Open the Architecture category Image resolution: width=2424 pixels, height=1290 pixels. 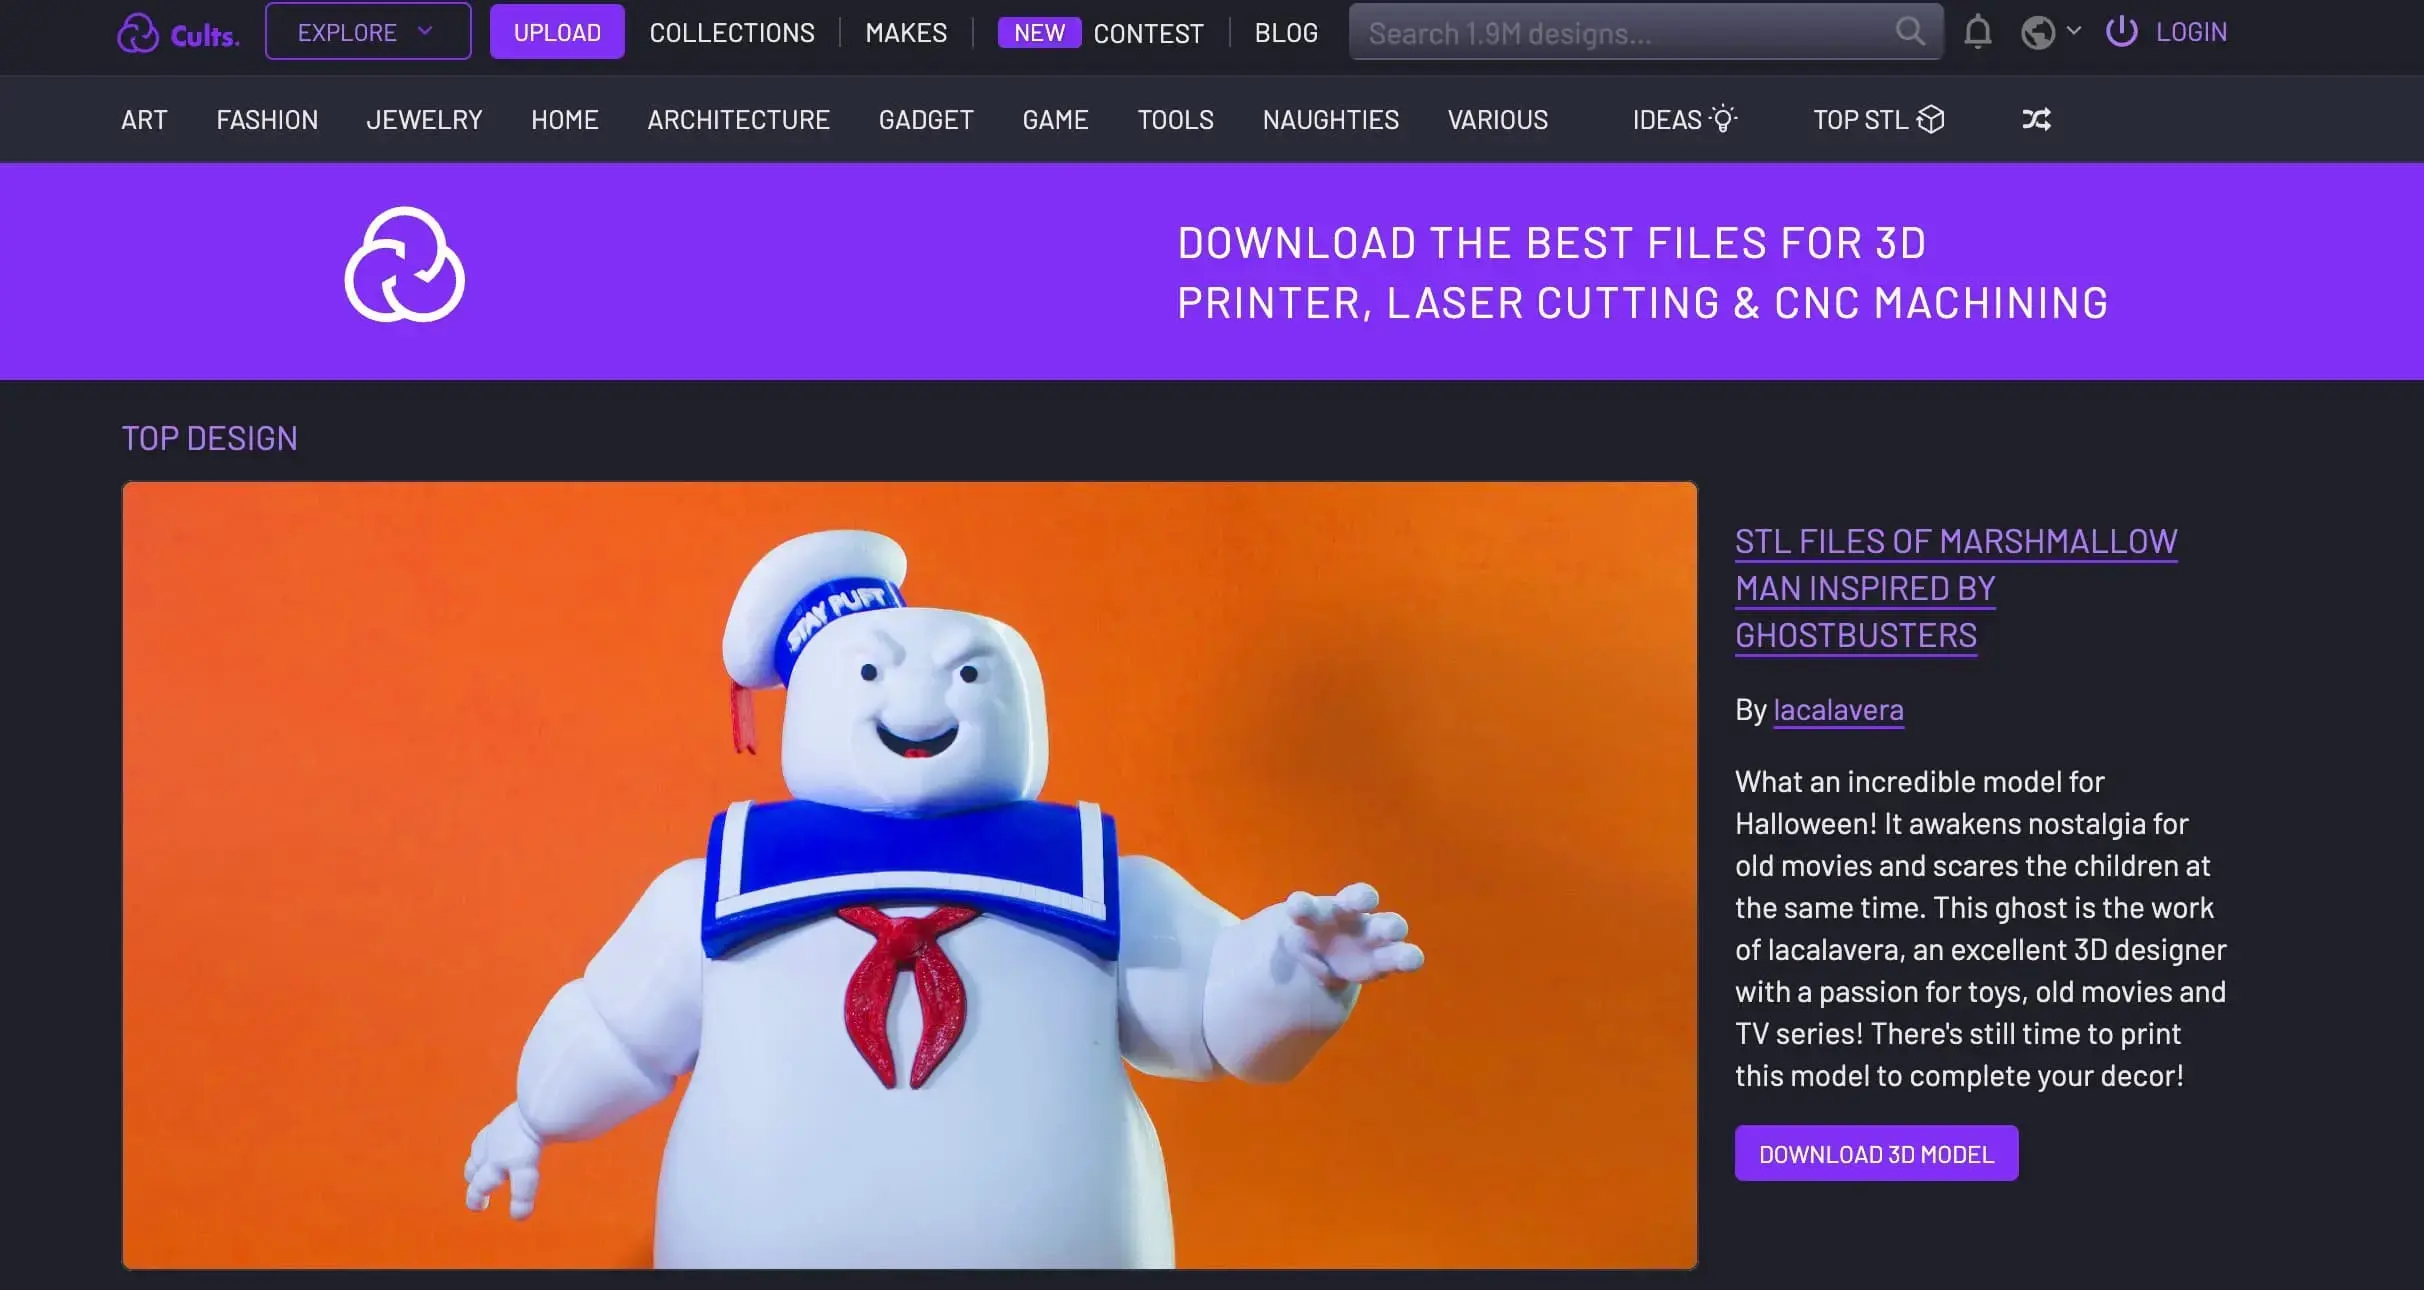[738, 120]
